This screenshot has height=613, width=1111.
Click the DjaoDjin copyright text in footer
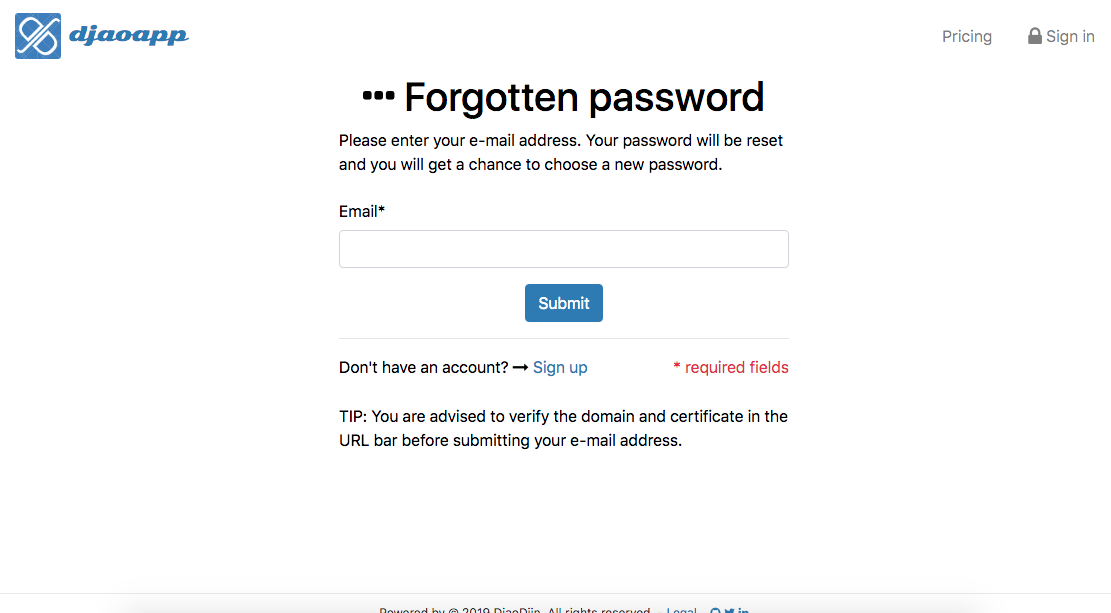coord(514,609)
